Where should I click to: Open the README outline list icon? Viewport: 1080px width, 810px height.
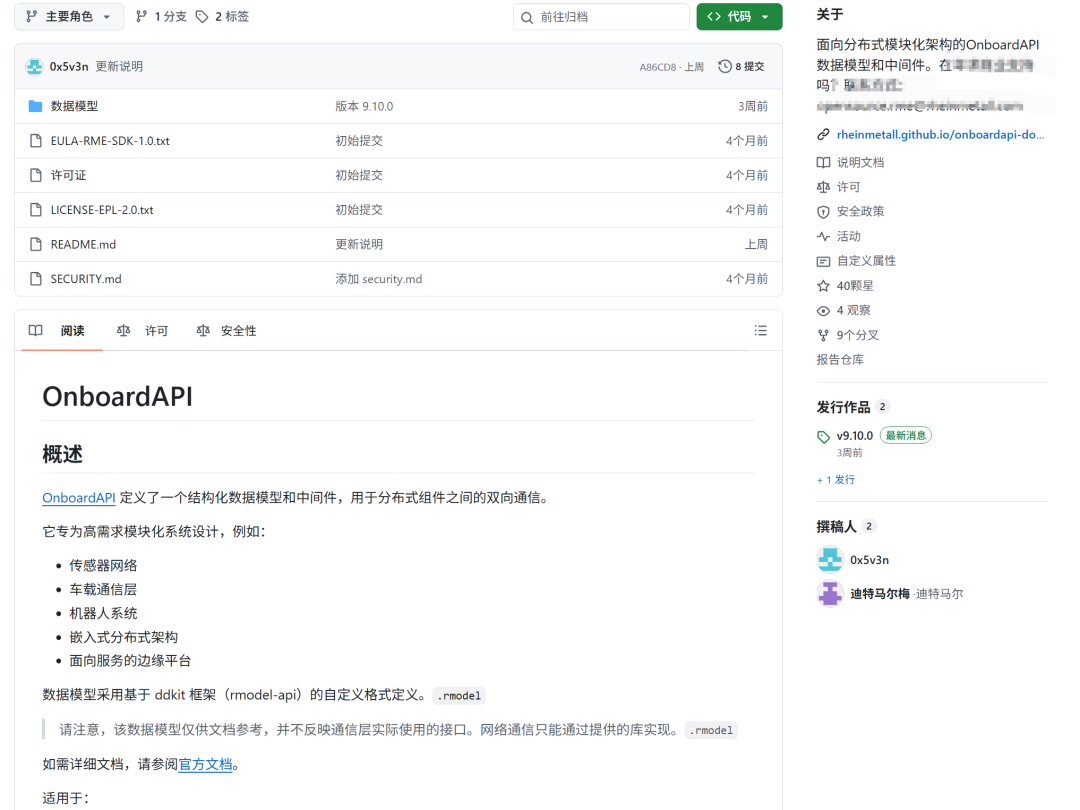tap(760, 331)
